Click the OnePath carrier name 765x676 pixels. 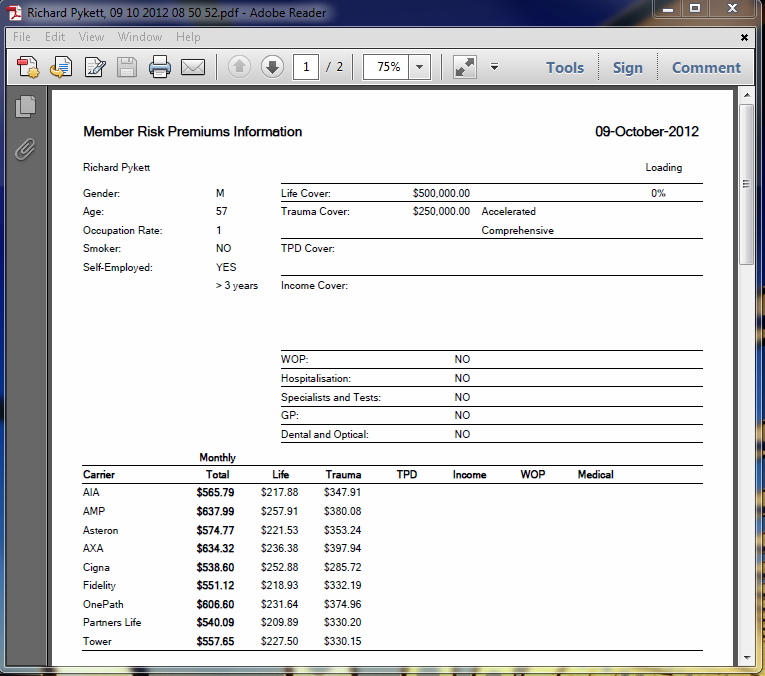[x=103, y=604]
